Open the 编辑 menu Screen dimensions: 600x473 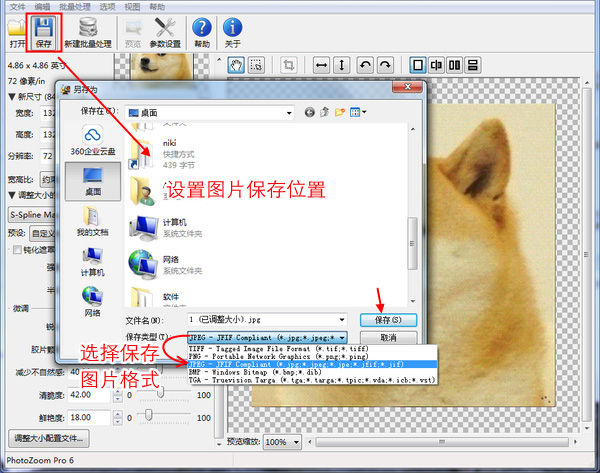(x=42, y=7)
